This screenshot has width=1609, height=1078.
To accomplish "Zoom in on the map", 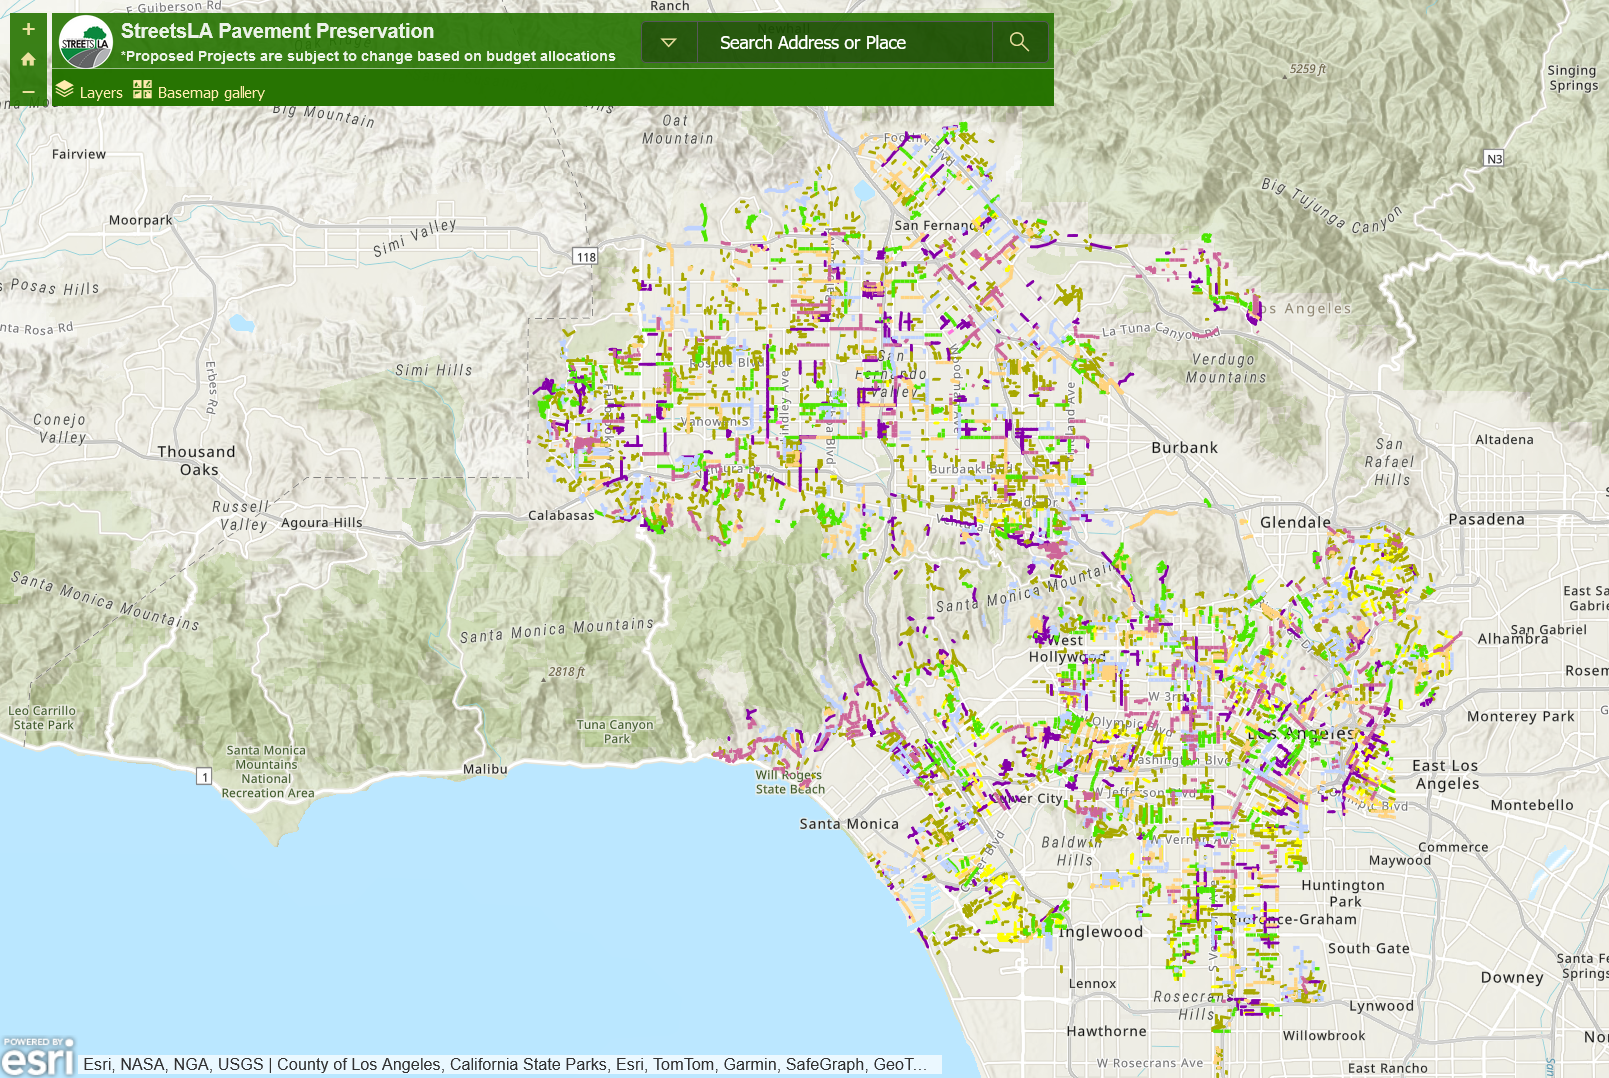I will pos(28,30).
